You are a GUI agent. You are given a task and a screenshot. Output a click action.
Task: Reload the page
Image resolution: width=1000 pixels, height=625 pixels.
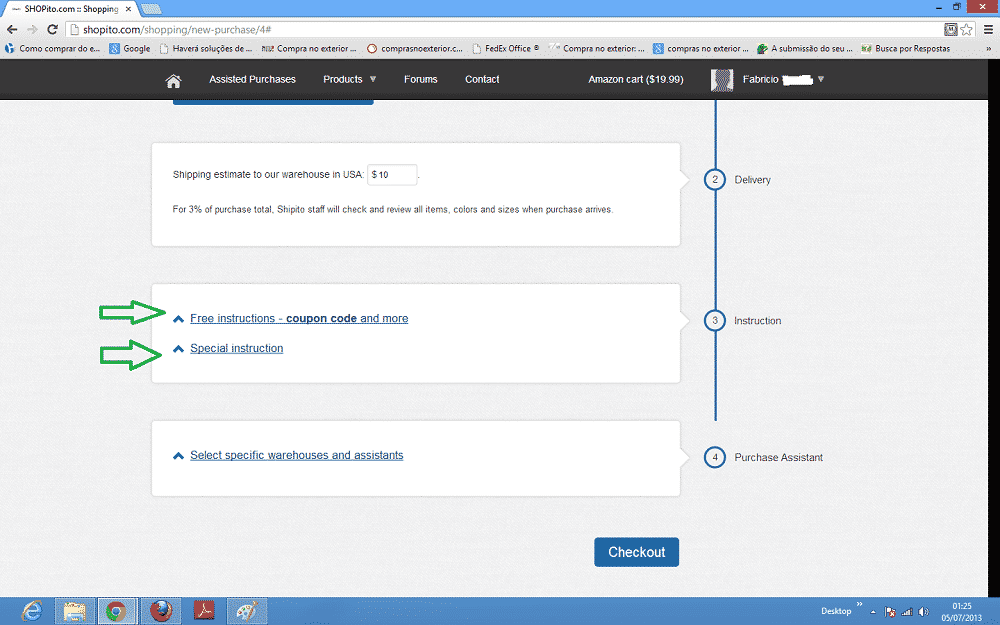coord(54,30)
